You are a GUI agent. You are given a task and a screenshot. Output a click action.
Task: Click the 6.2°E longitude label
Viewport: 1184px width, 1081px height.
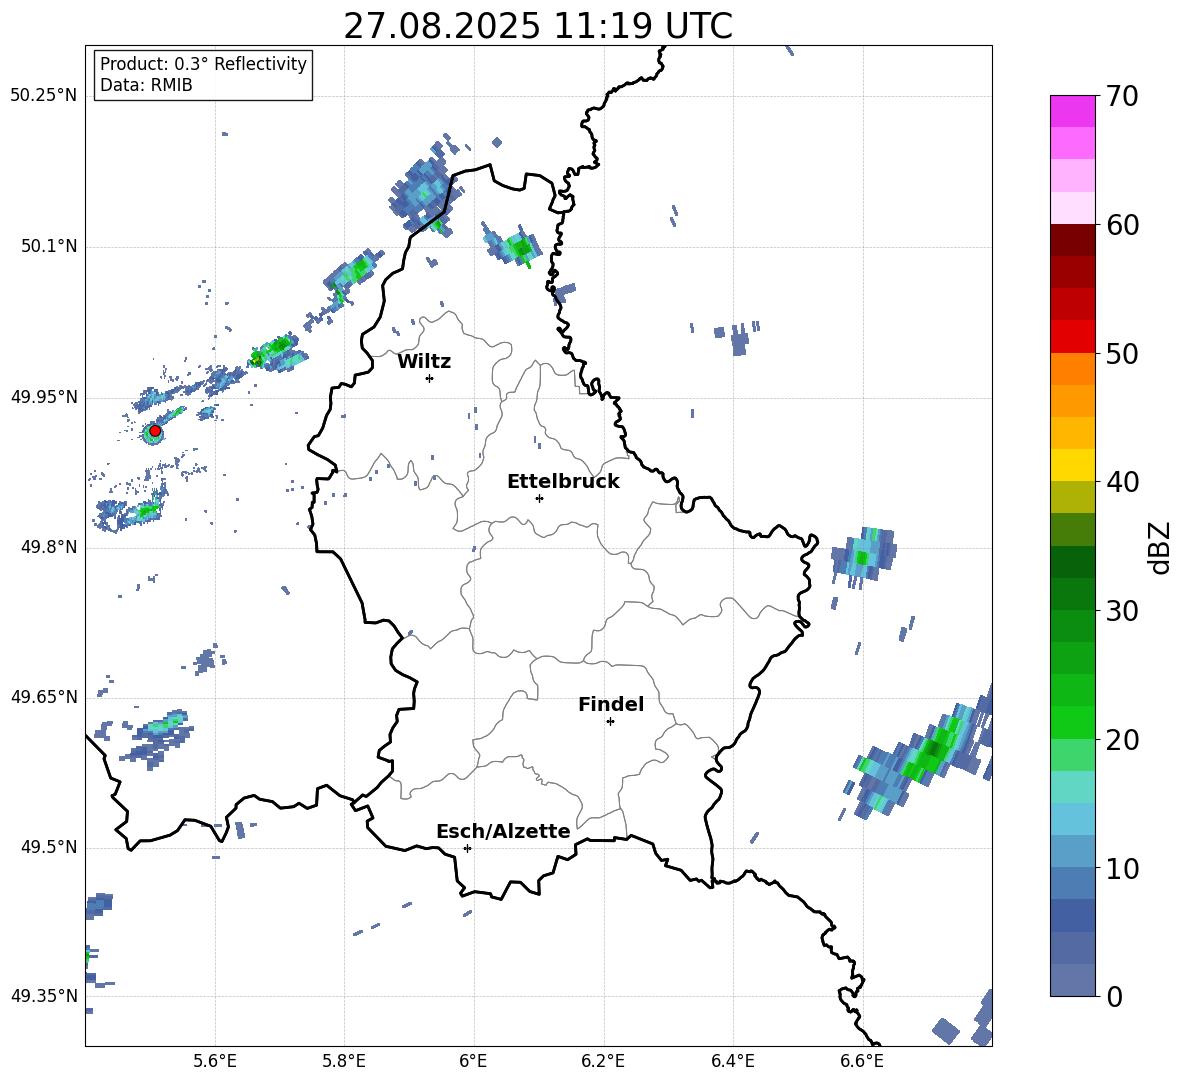(x=603, y=1061)
